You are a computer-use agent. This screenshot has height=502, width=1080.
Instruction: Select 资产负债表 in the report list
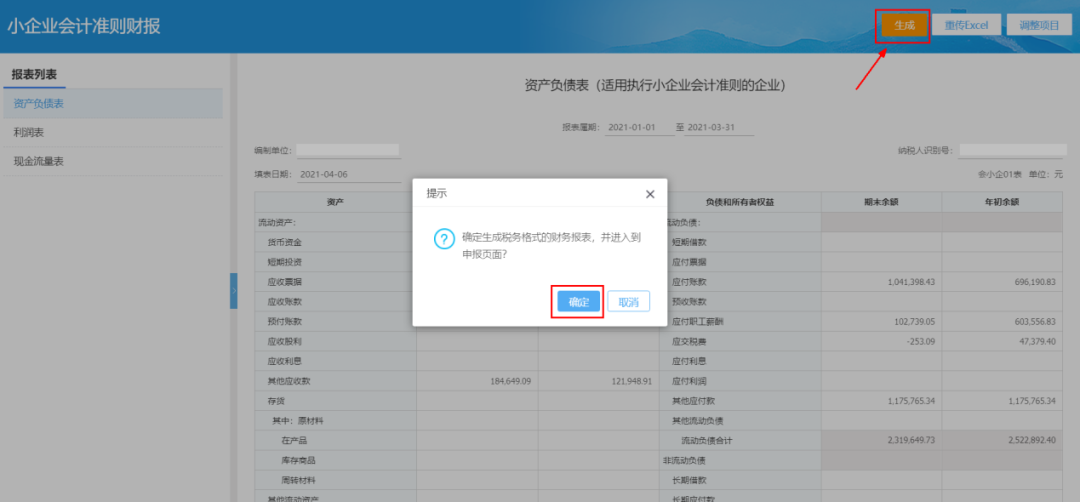(x=112, y=103)
